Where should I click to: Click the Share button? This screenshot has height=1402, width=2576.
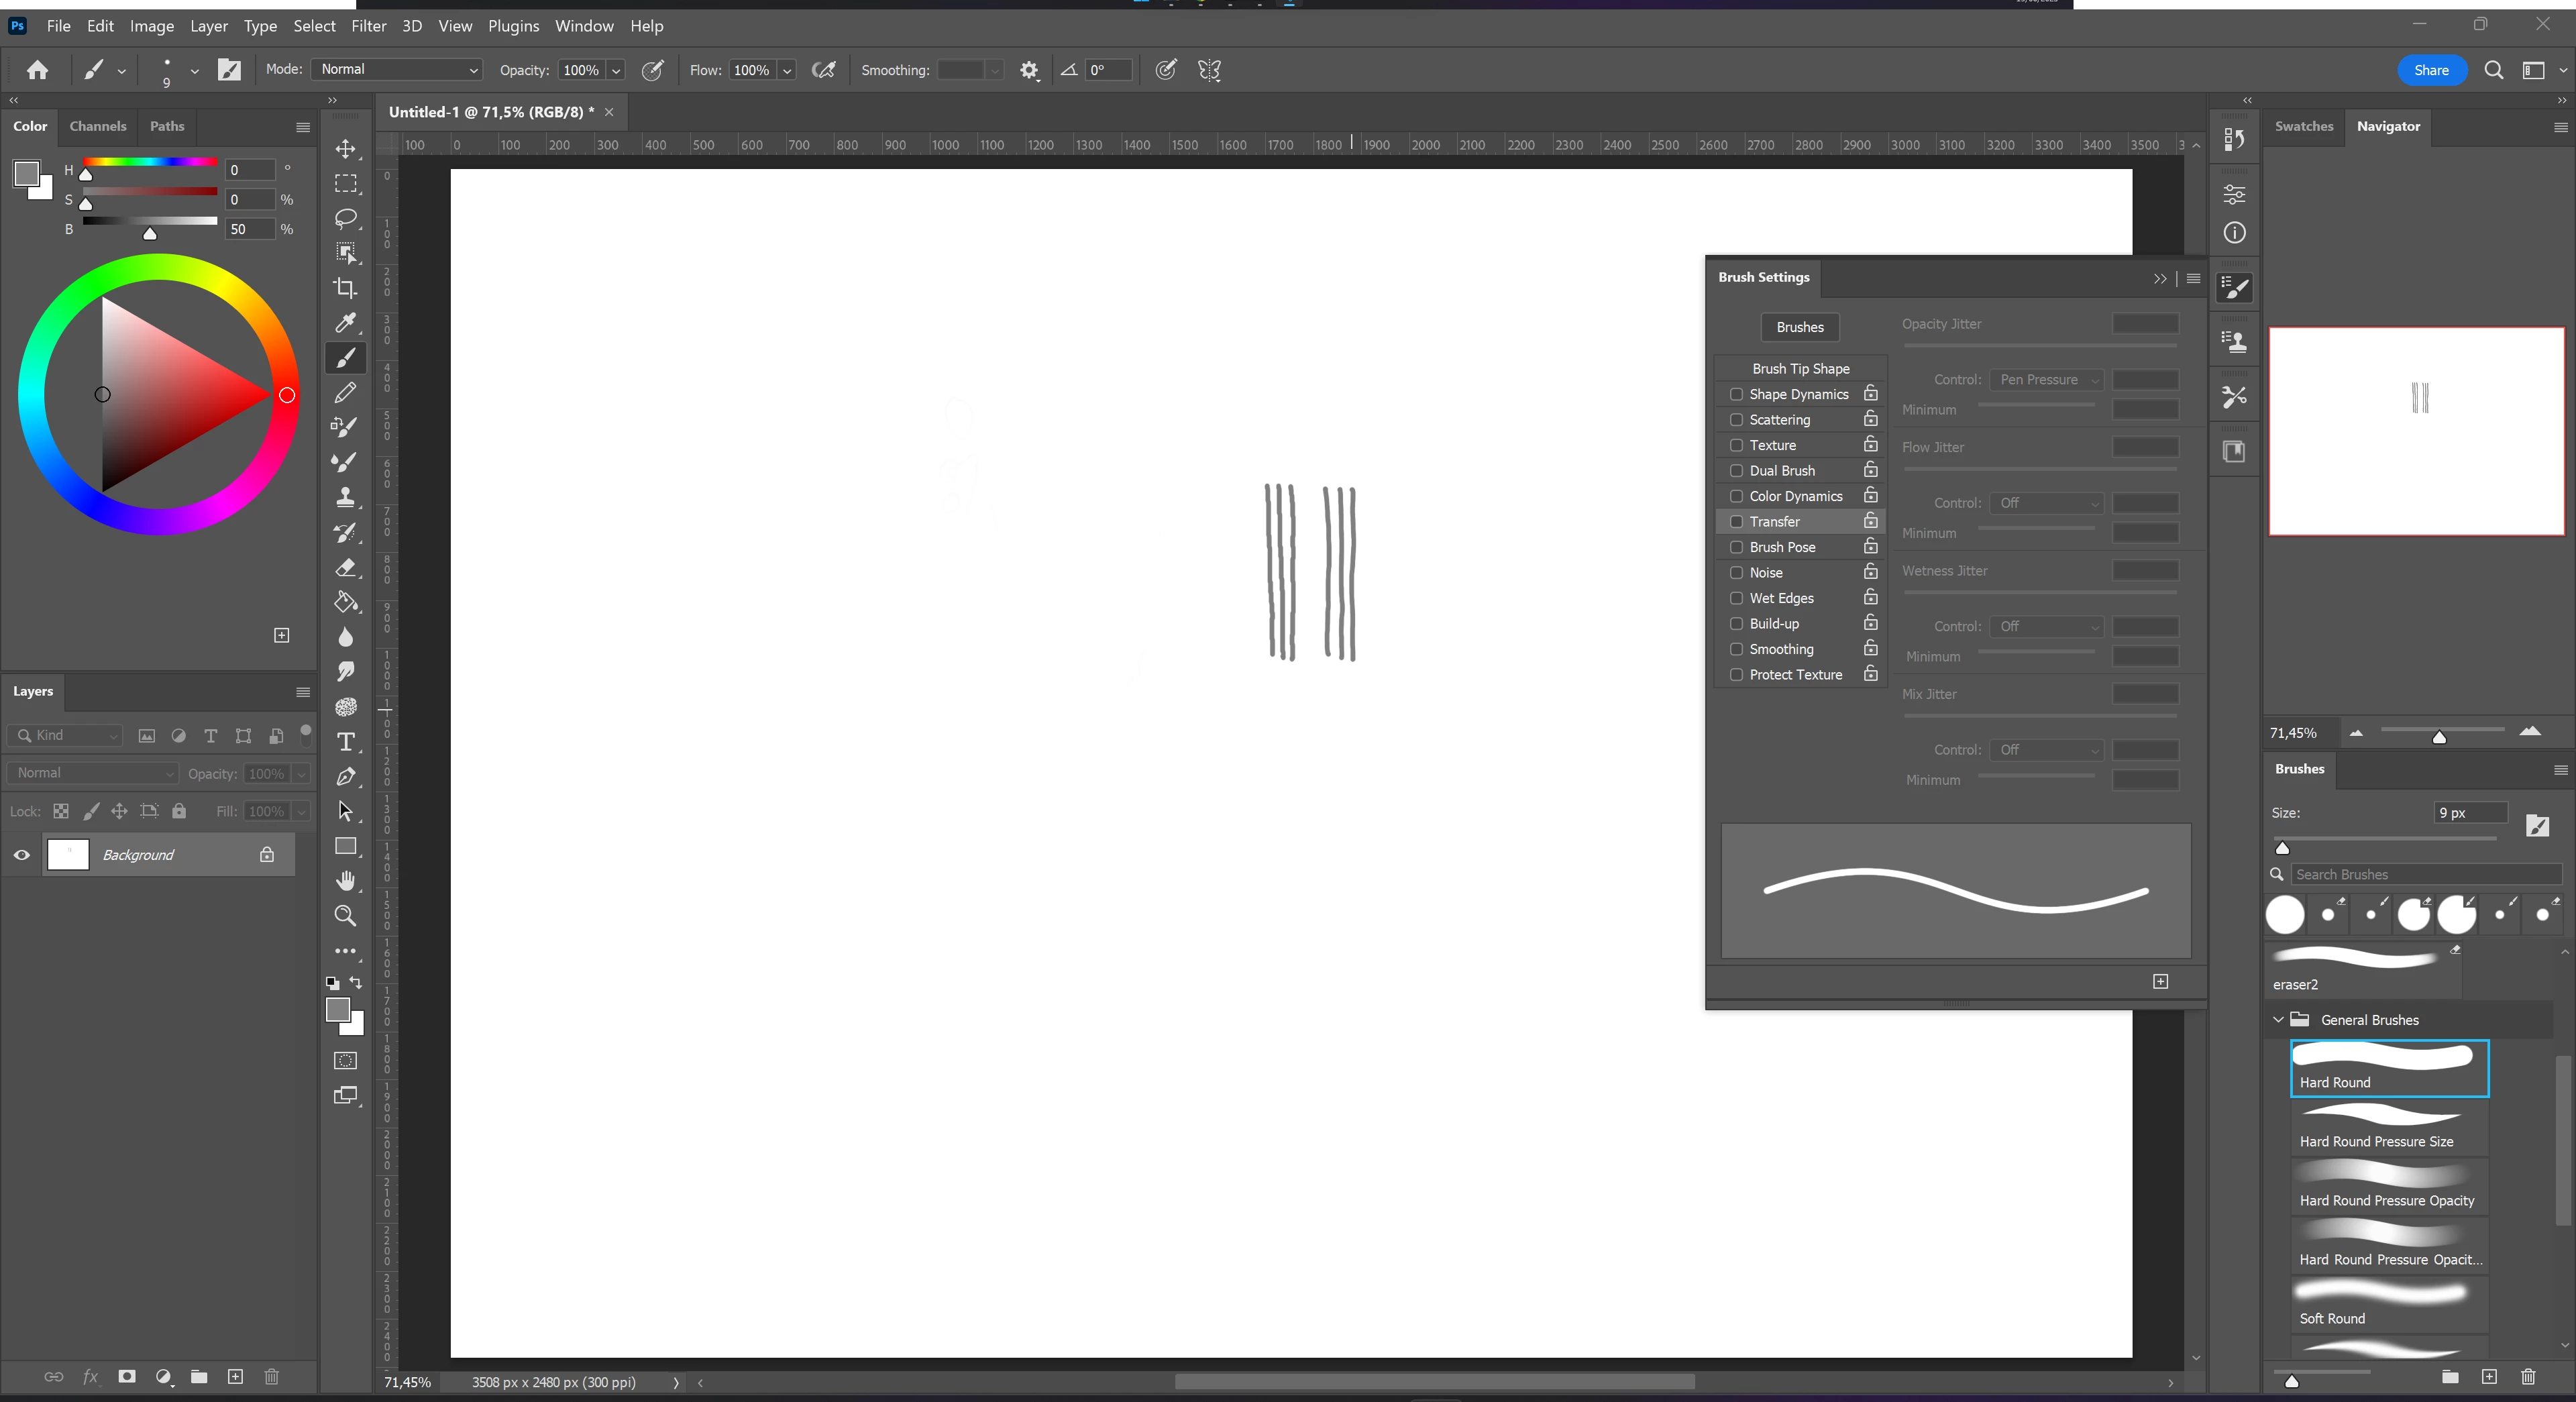point(2430,70)
